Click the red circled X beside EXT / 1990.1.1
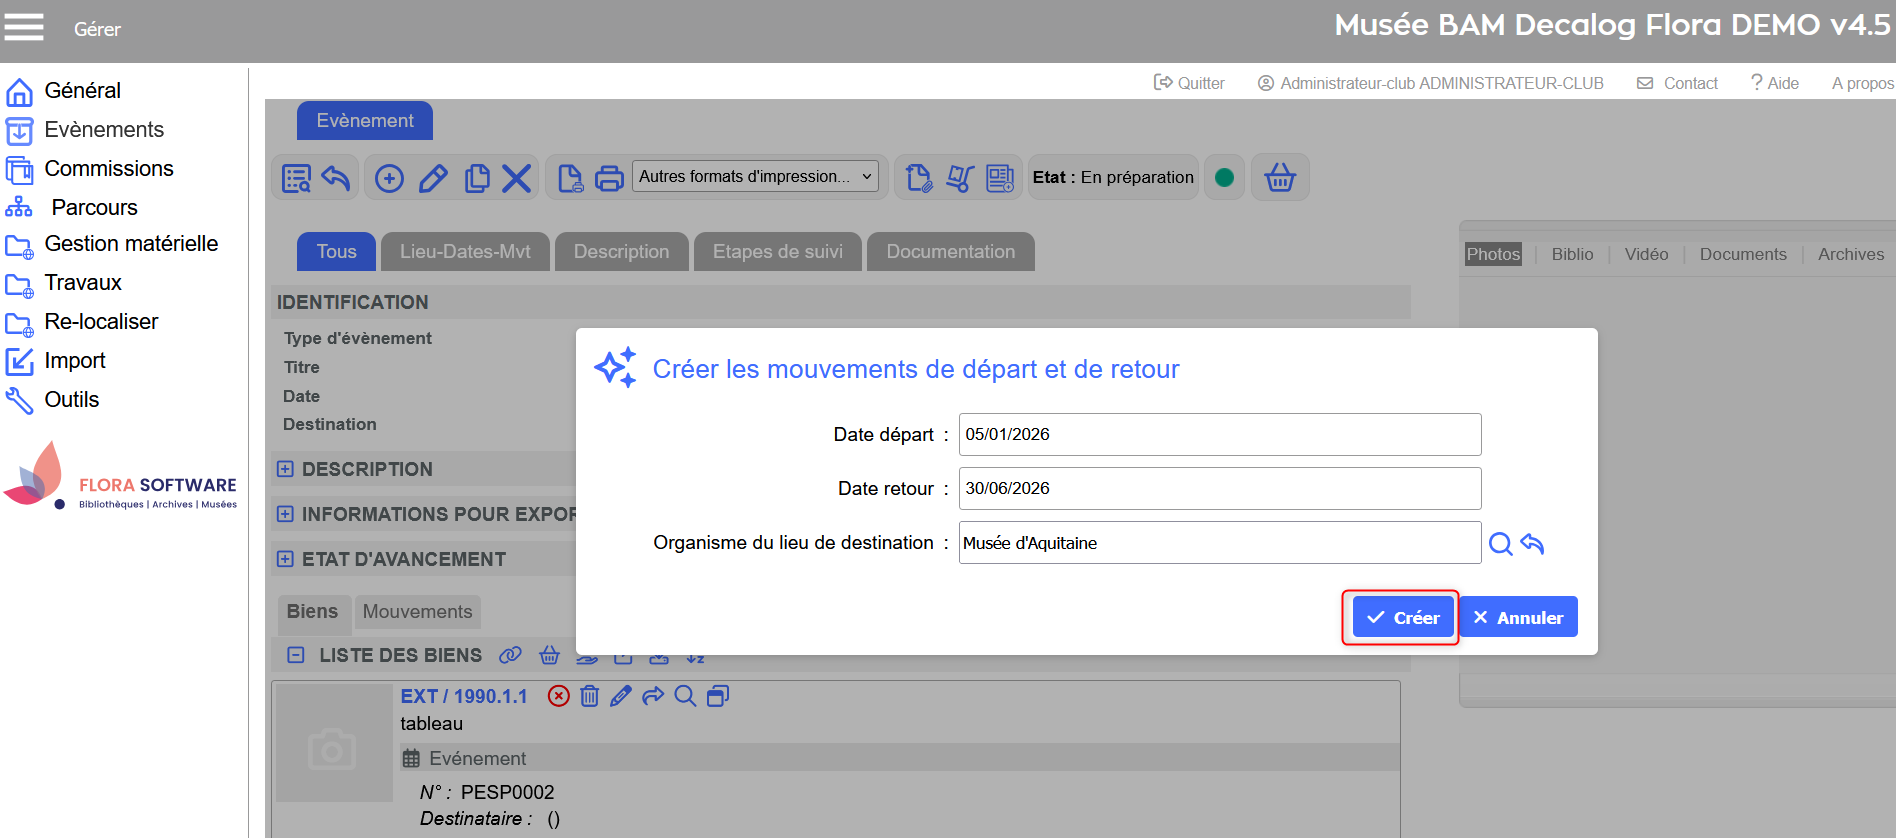This screenshot has height=838, width=1896. click(559, 696)
